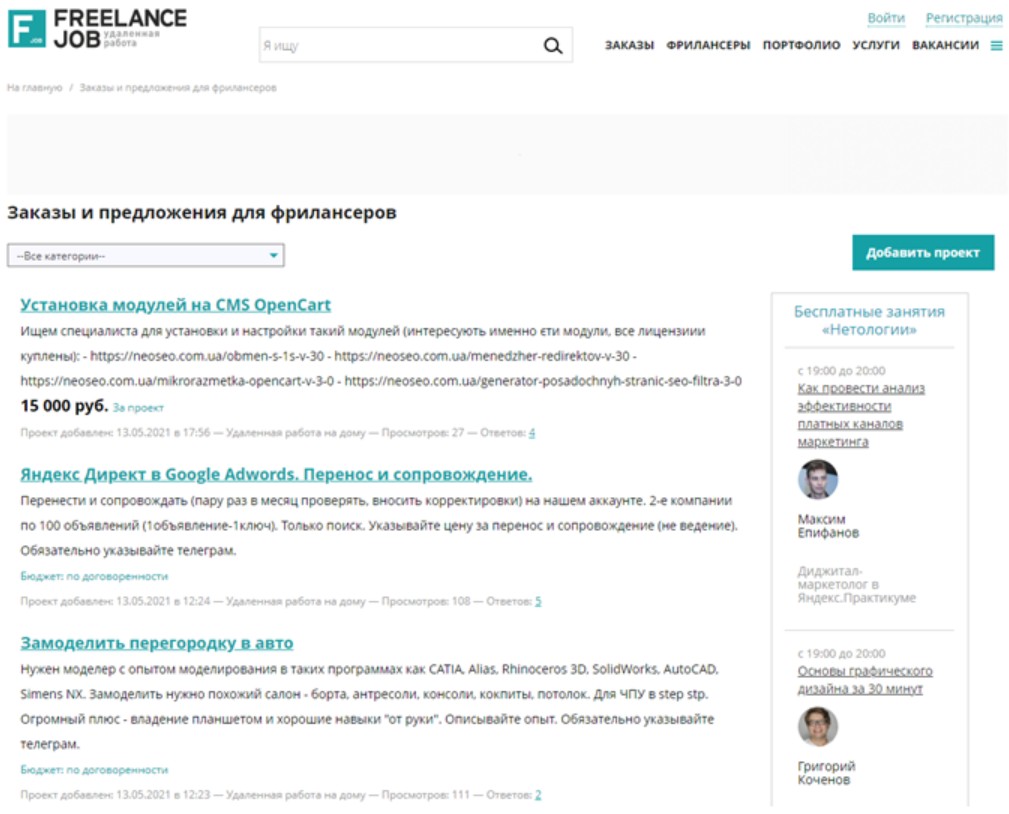This screenshot has height=814, width=1009.
Task: Click the "Добавить проект" button
Action: point(923,252)
